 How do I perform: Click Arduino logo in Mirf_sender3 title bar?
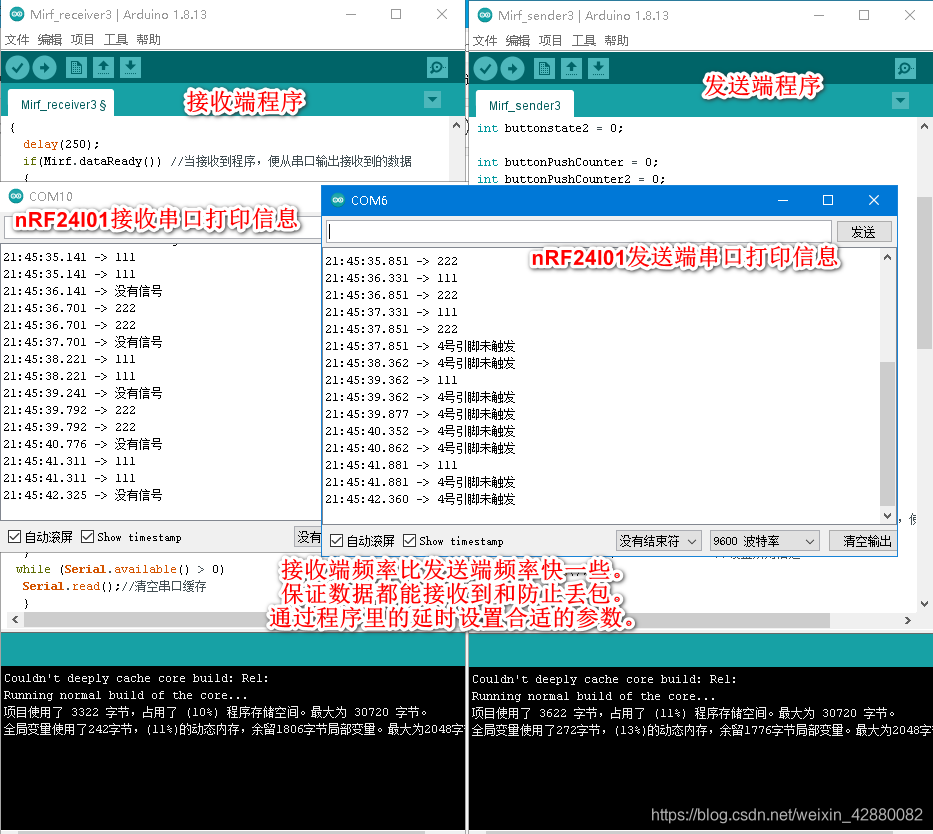485,15
